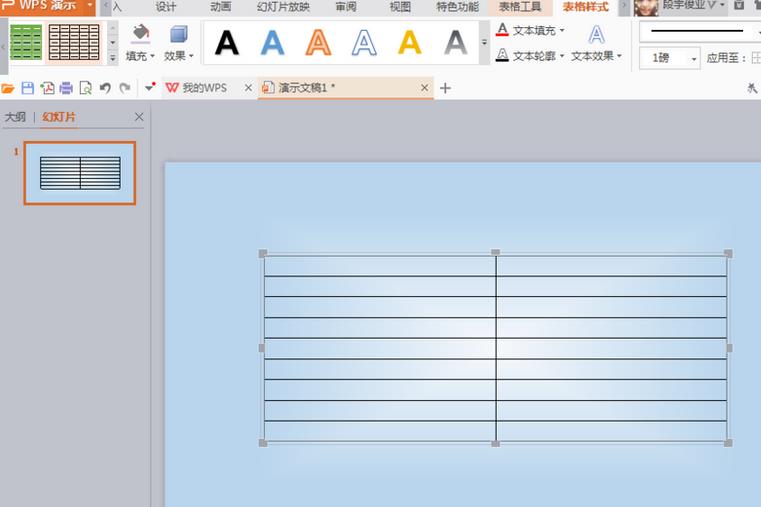The image size is (761, 507).
Task: Switch to the 特色功能 tab
Action: 457,7
